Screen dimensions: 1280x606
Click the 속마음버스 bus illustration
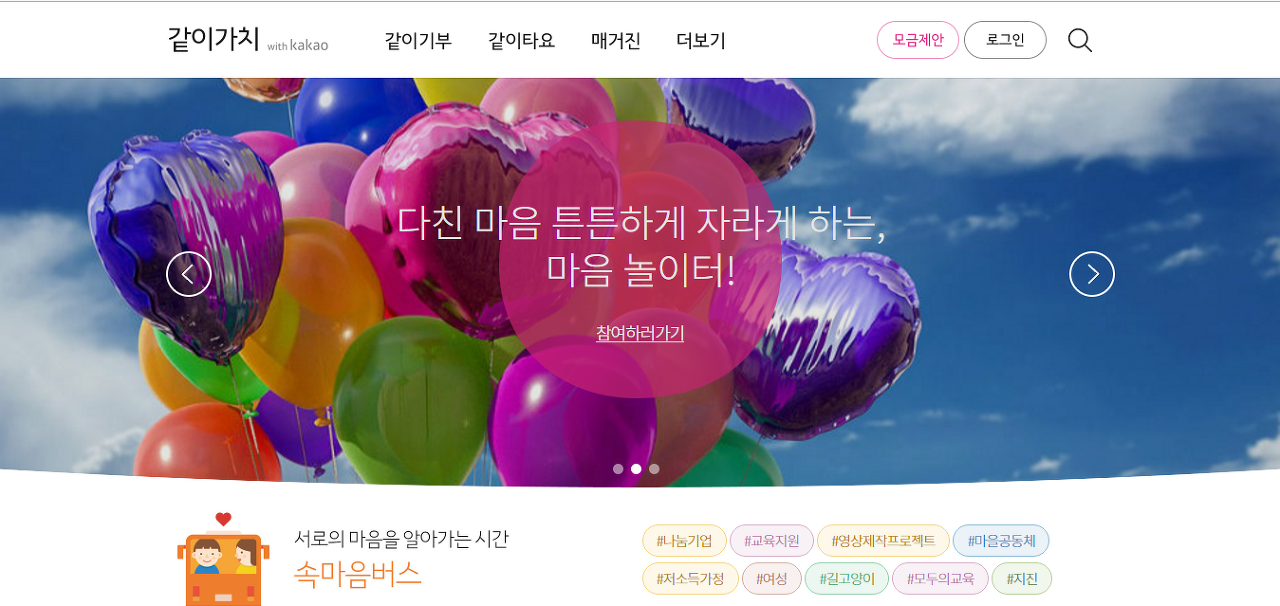pyautogui.click(x=223, y=560)
